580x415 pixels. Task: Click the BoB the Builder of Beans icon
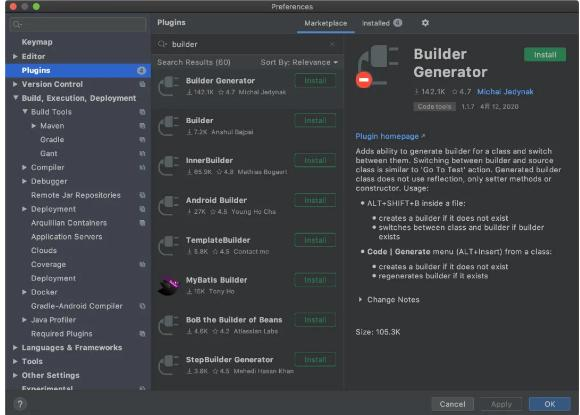168,325
